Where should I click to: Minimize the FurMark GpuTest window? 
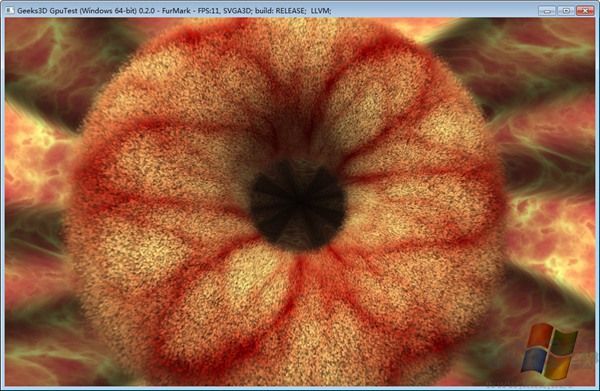click(x=547, y=11)
